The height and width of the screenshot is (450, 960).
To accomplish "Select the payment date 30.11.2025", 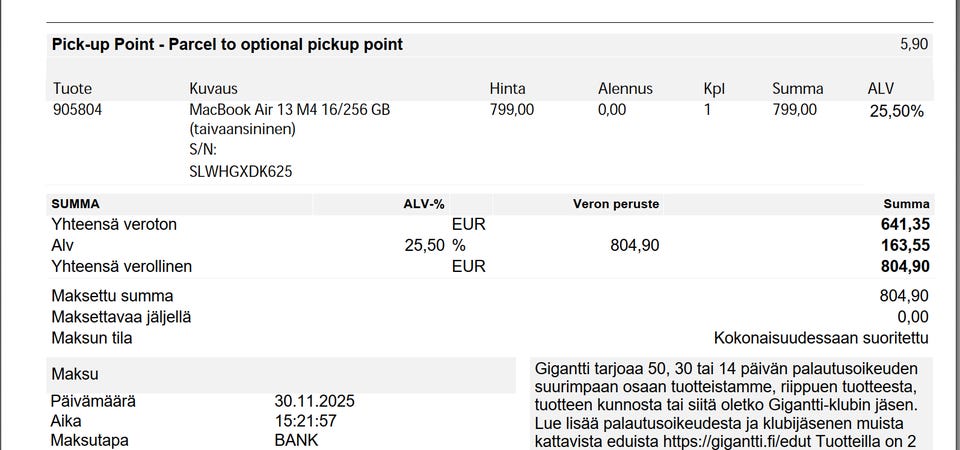I will click(314, 401).
